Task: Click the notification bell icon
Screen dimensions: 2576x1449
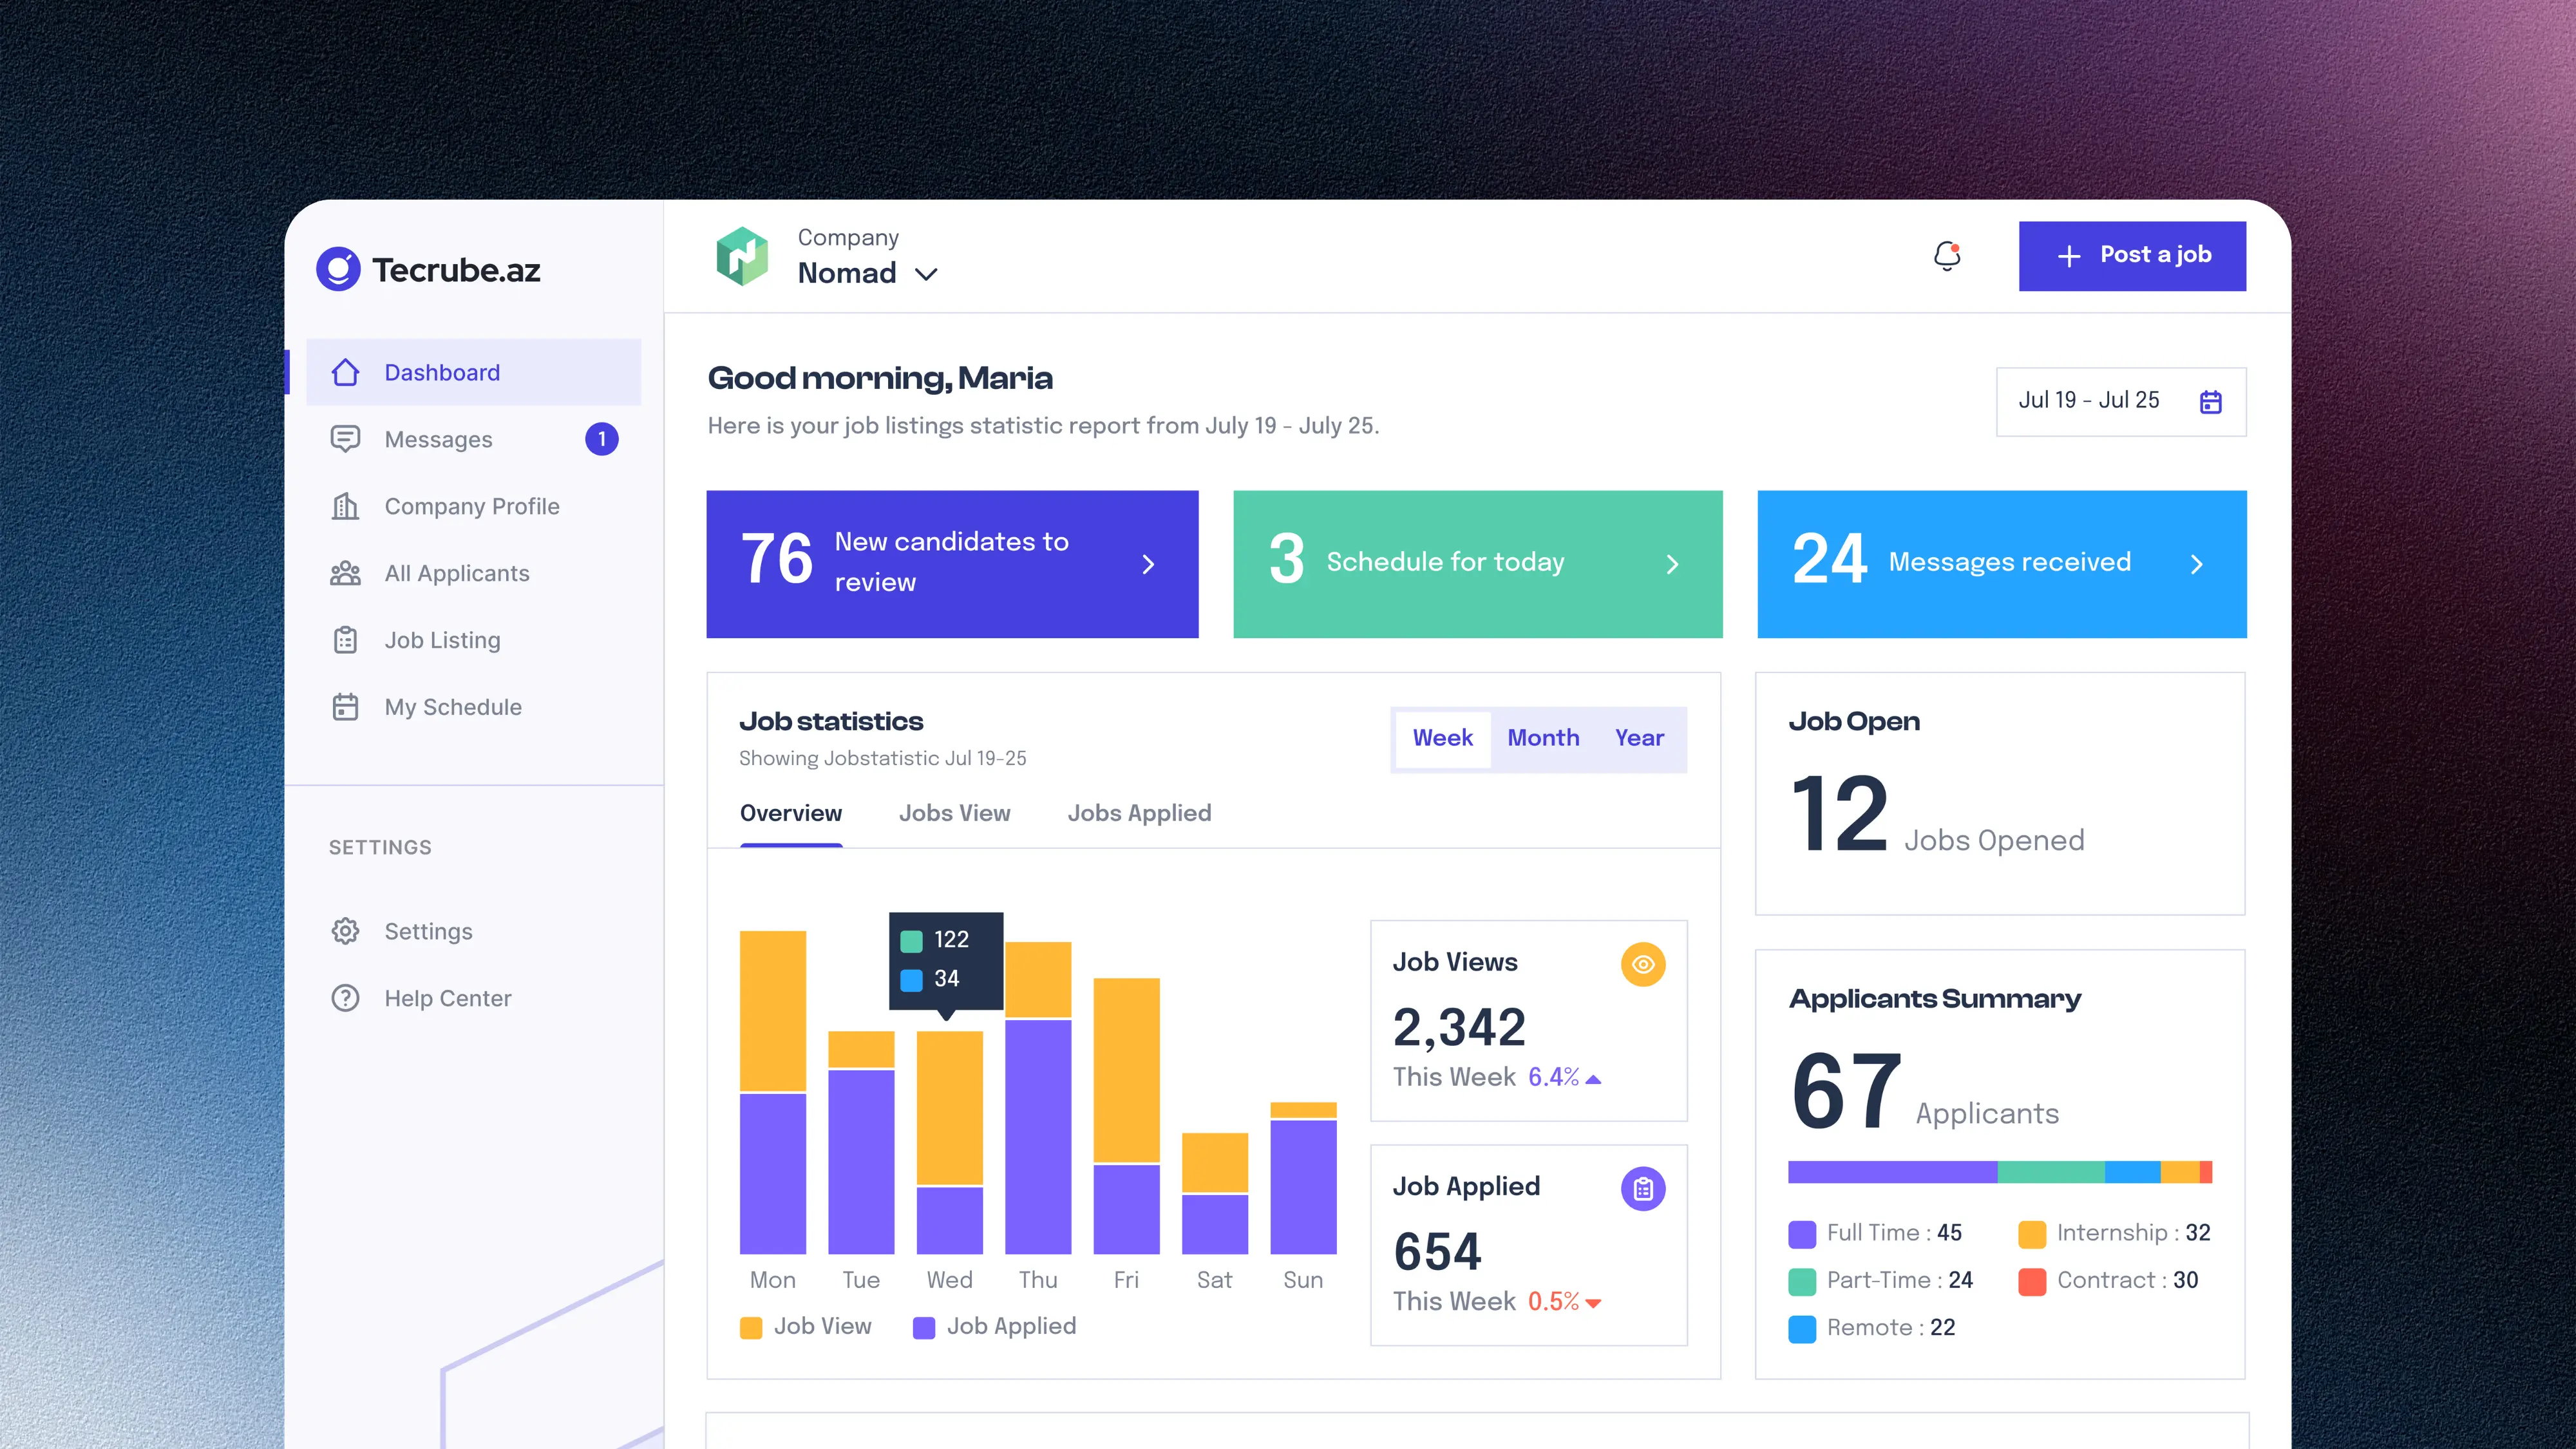Action: tap(1946, 256)
